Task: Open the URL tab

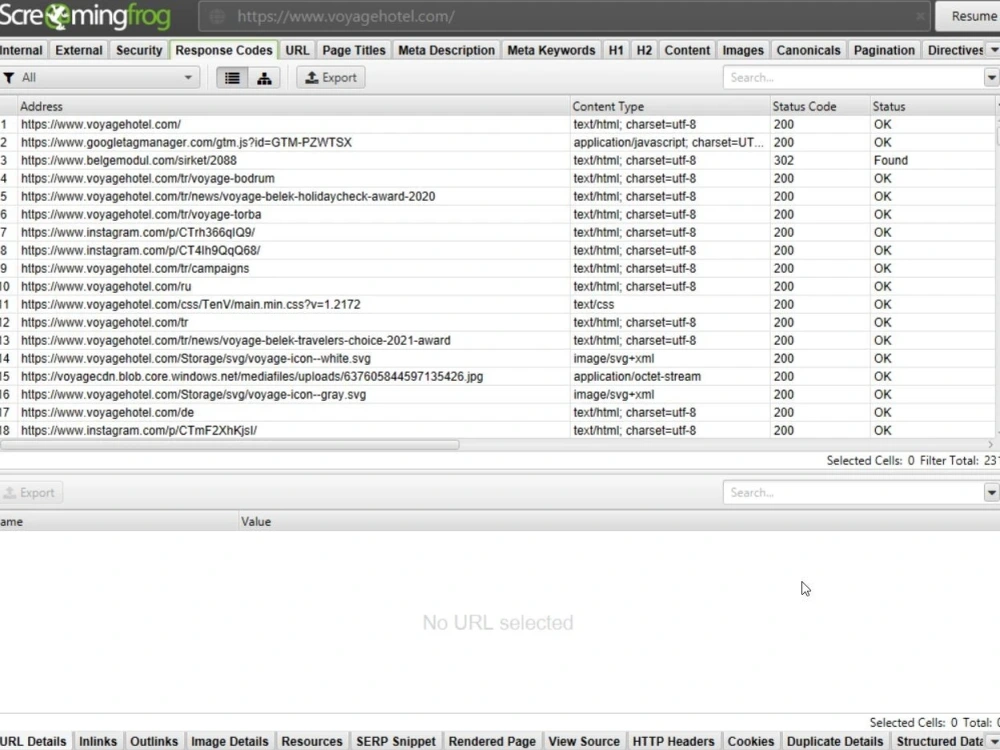Action: click(x=297, y=50)
